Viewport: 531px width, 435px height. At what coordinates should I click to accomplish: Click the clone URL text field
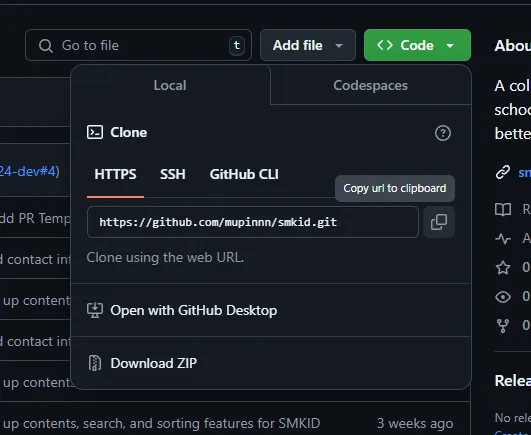(253, 222)
